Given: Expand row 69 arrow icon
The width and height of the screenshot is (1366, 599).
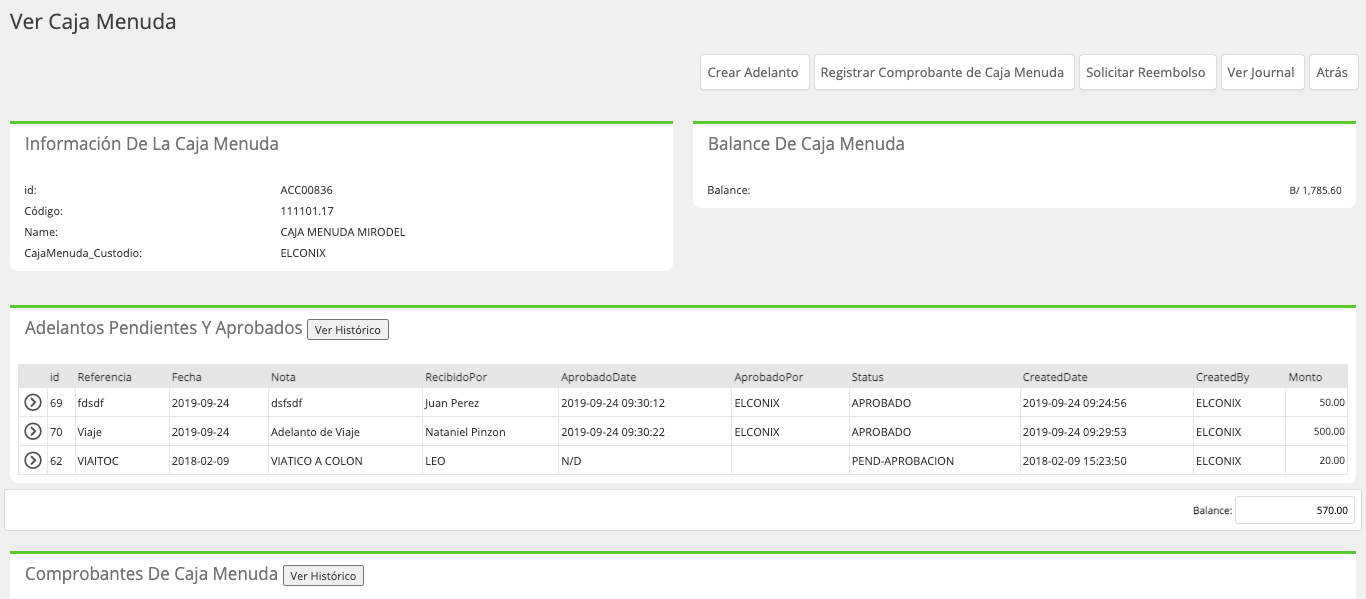Looking at the screenshot, I should 32,403.
